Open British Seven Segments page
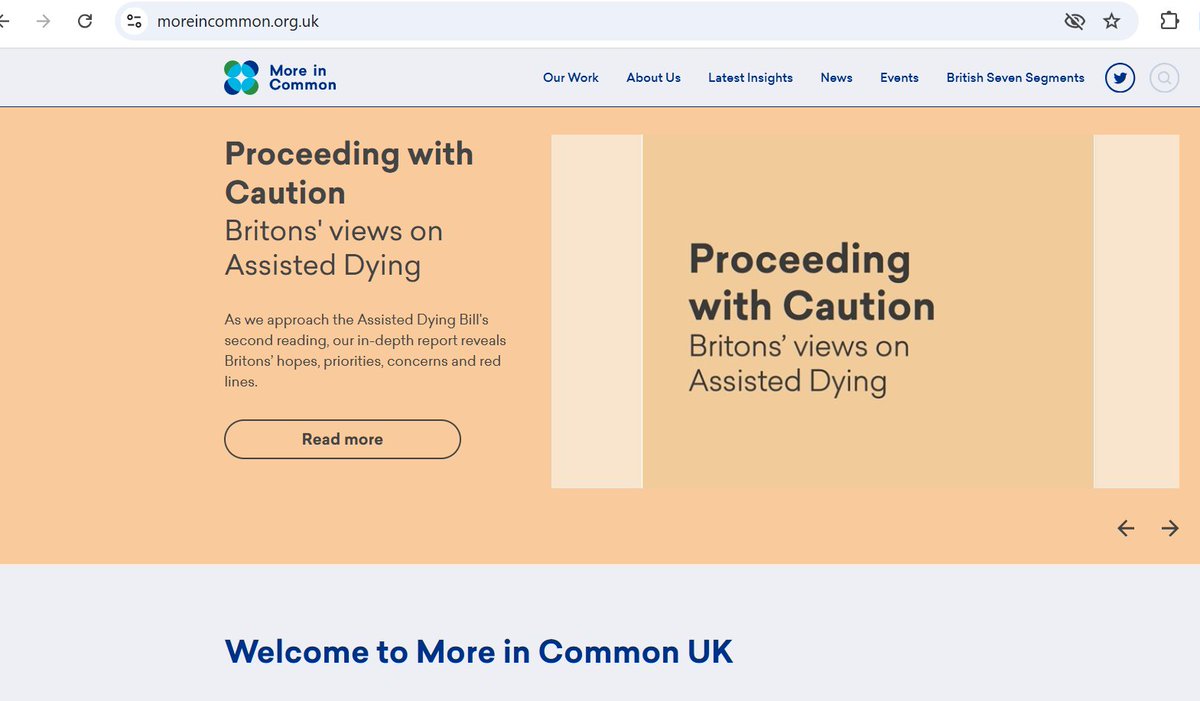Image resolution: width=1200 pixels, height=701 pixels. point(1015,78)
